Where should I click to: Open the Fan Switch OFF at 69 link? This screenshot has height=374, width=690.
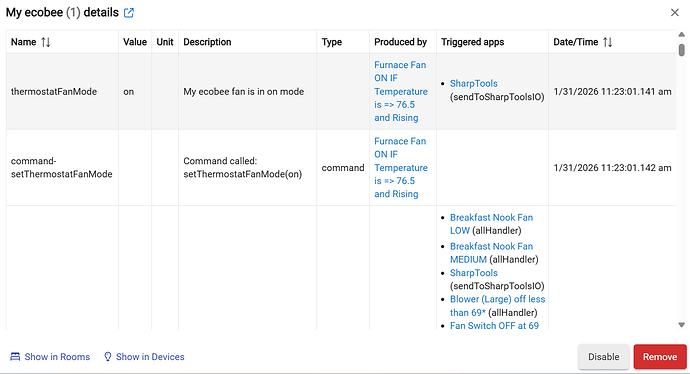(494, 326)
